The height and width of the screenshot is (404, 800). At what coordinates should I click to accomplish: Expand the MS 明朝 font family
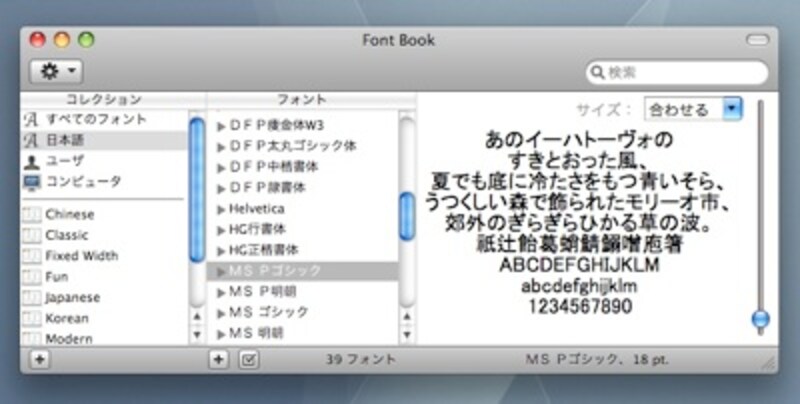pos(221,334)
